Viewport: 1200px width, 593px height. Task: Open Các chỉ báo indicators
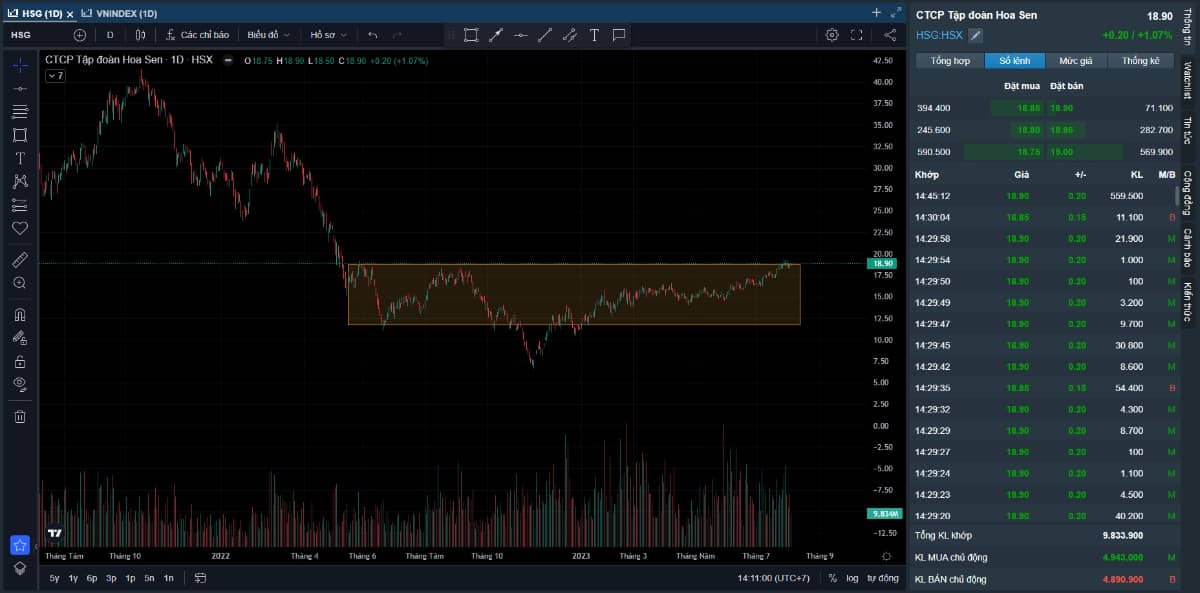click(x=198, y=34)
